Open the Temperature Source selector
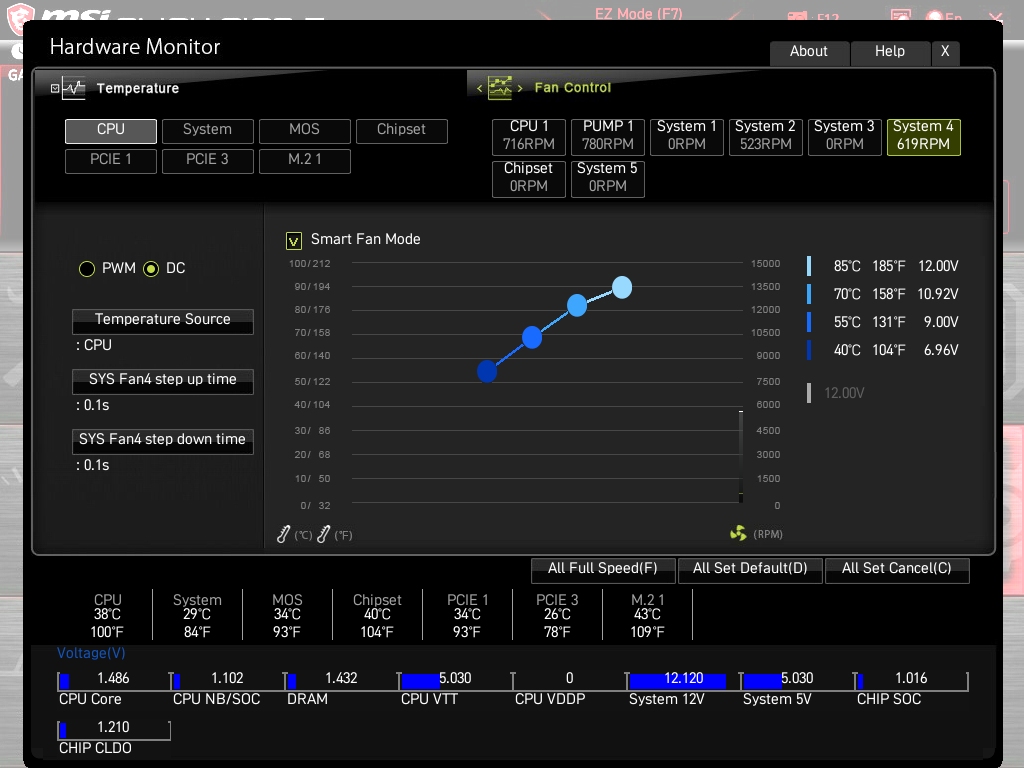 tap(163, 321)
